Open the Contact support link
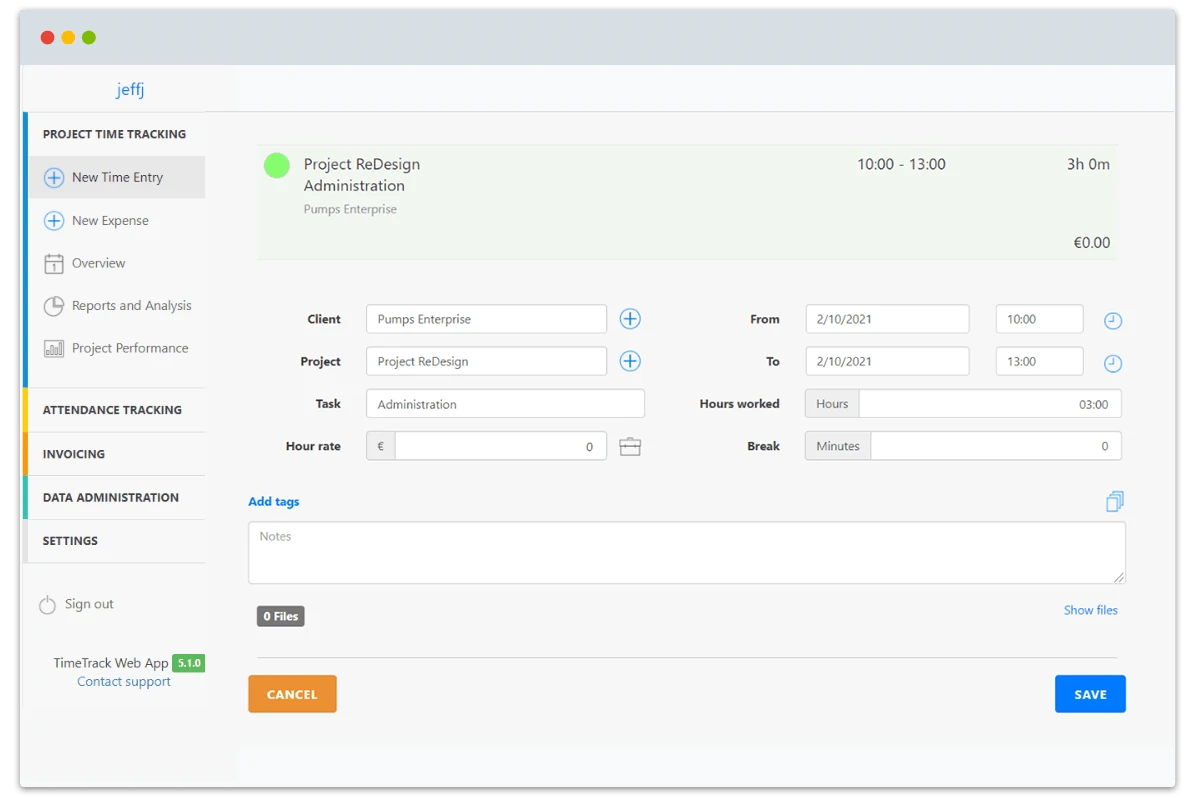Screen dimensions: 1200x800 pyautogui.click(x=123, y=681)
